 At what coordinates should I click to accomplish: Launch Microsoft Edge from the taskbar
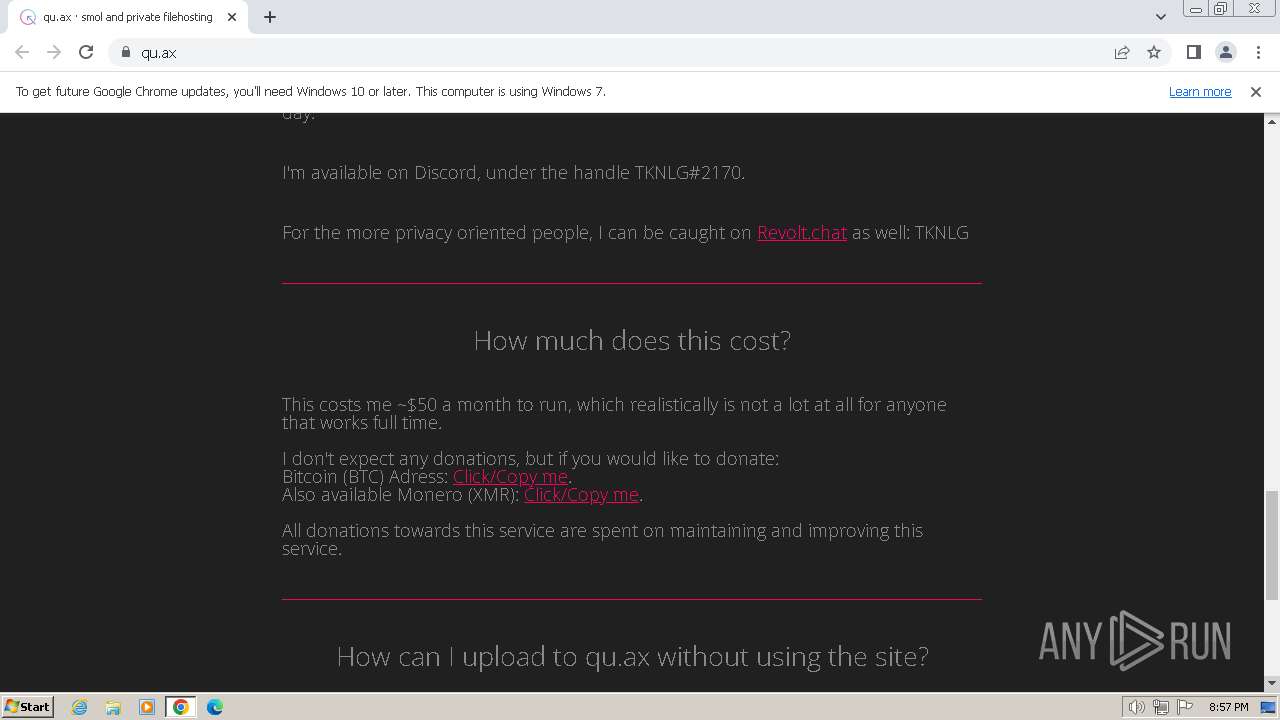pyautogui.click(x=215, y=707)
